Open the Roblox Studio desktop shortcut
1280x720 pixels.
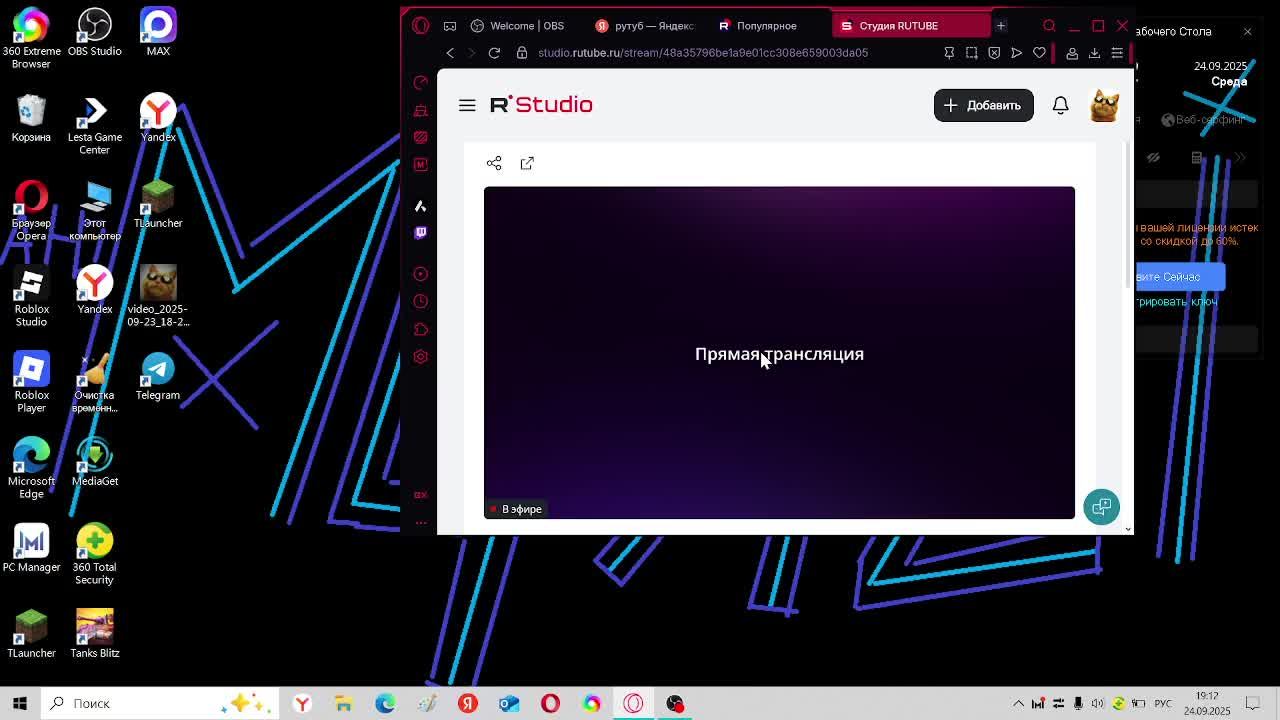[x=31, y=298]
